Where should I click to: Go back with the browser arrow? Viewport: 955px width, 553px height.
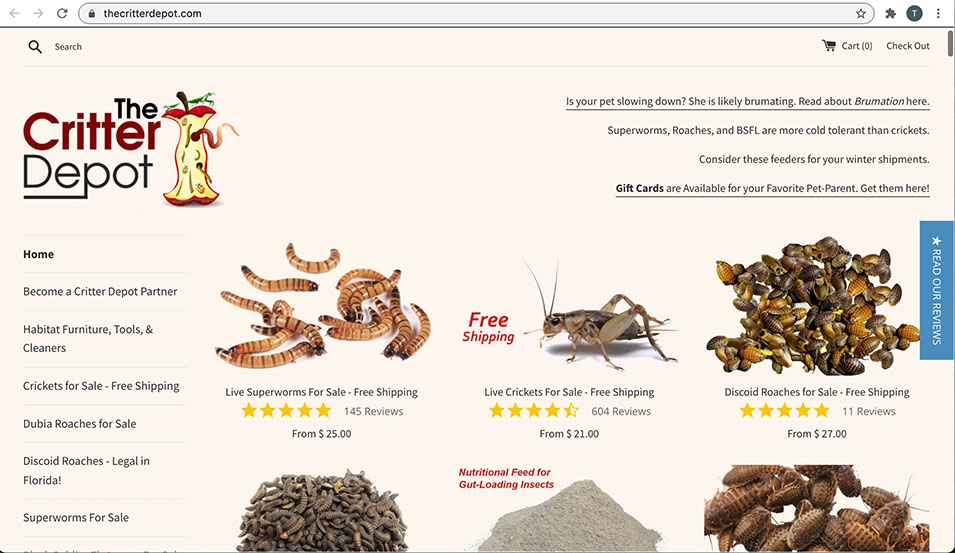pos(15,13)
